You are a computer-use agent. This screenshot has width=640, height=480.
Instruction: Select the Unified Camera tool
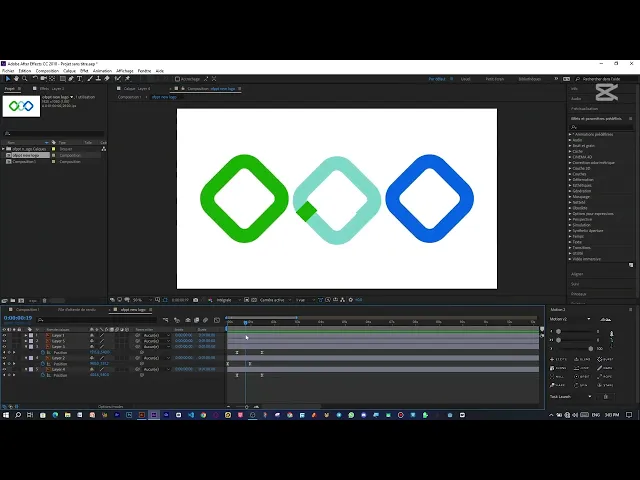coord(44,79)
